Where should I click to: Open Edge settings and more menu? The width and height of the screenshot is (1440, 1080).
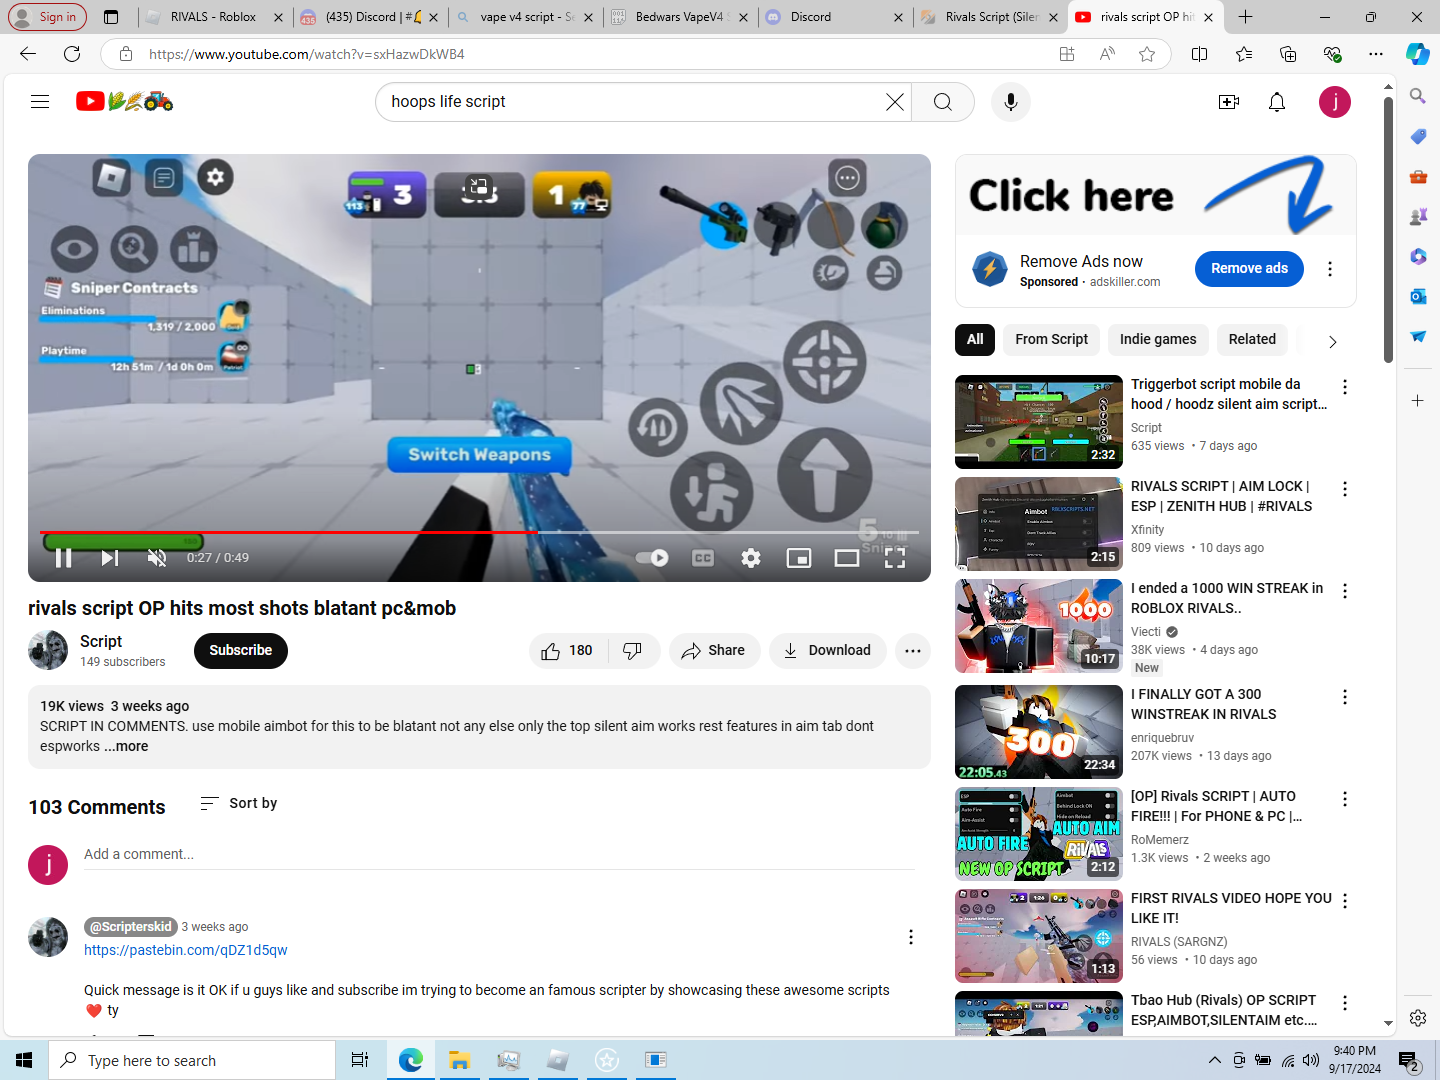(1376, 54)
